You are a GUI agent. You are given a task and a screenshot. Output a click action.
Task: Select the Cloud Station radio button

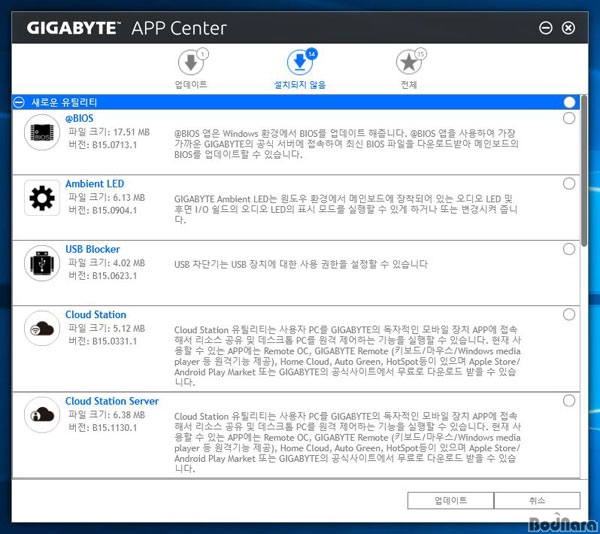coord(569,314)
